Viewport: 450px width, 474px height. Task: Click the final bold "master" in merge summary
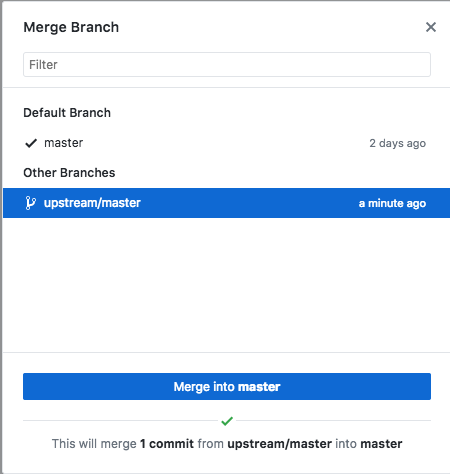pyautogui.click(x=381, y=444)
